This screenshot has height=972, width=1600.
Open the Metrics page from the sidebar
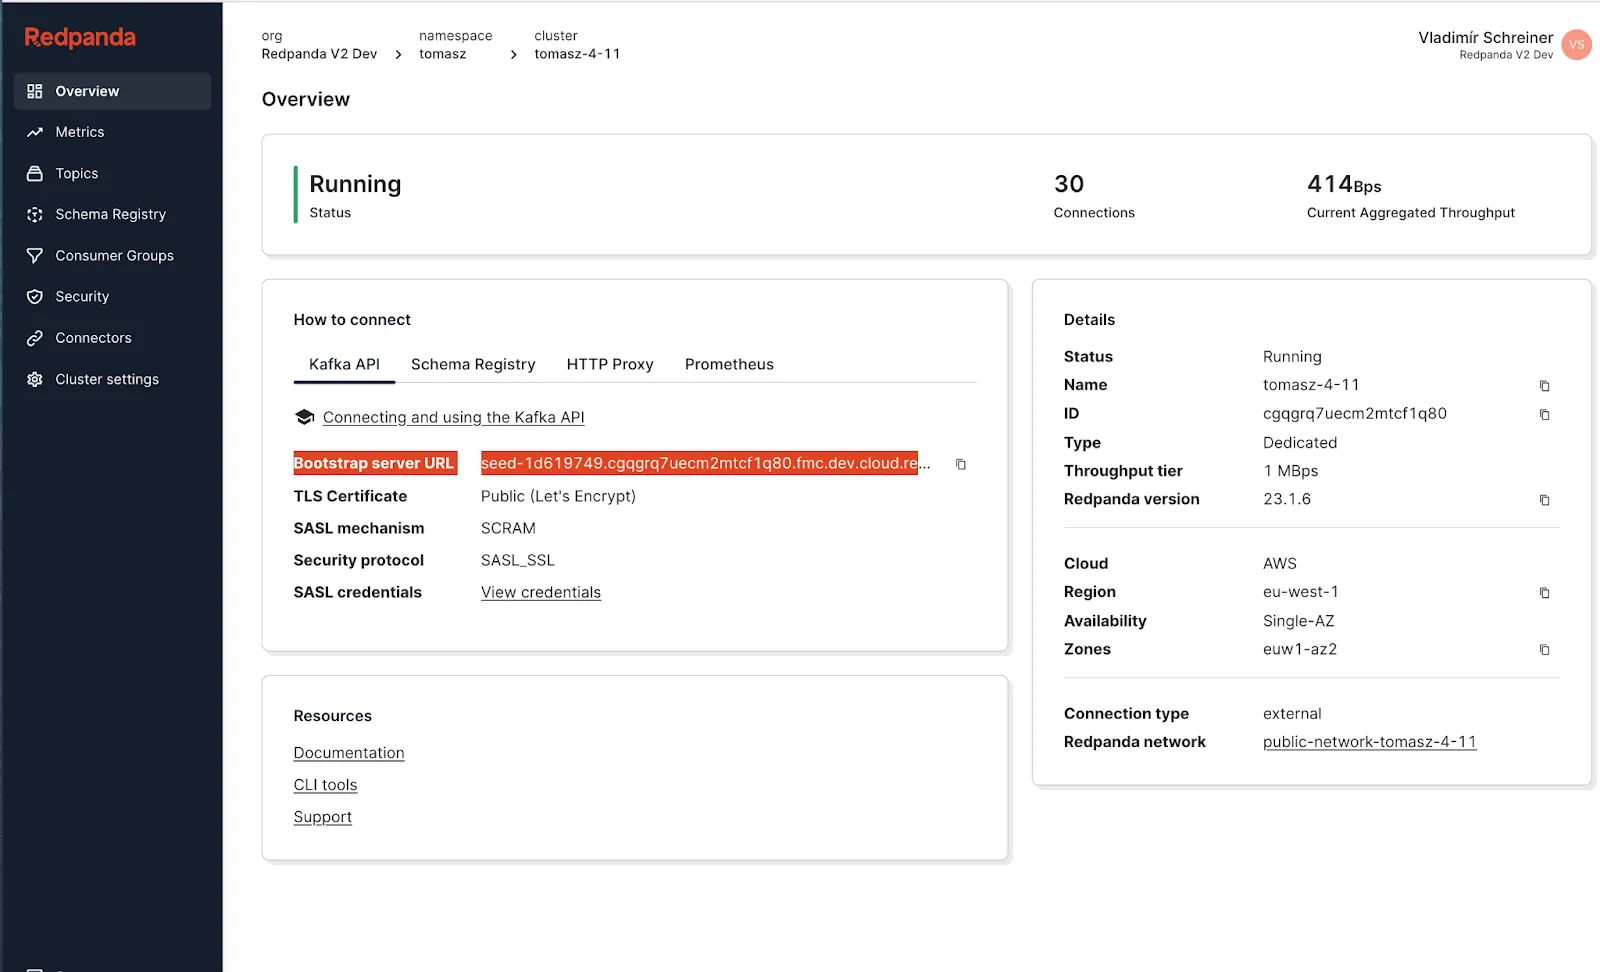tap(79, 131)
